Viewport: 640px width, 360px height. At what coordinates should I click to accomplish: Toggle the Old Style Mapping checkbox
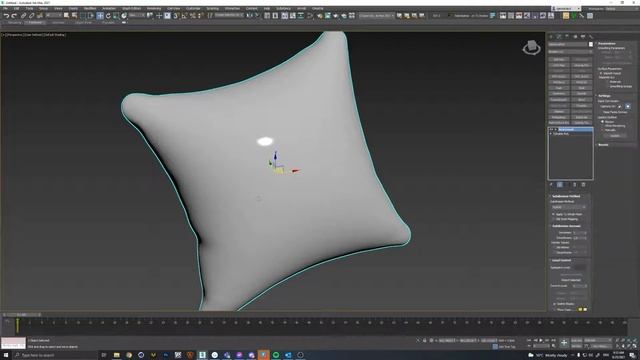click(x=553, y=219)
